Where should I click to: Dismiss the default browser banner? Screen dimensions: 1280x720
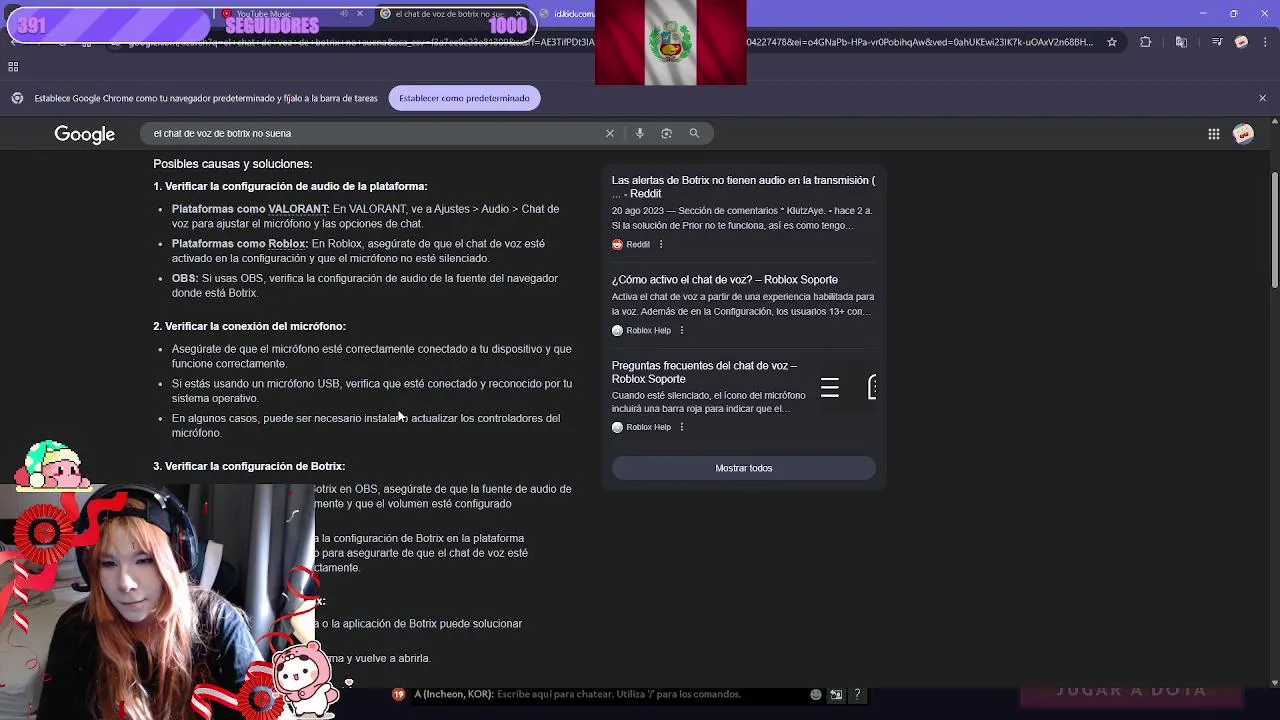[1262, 98]
